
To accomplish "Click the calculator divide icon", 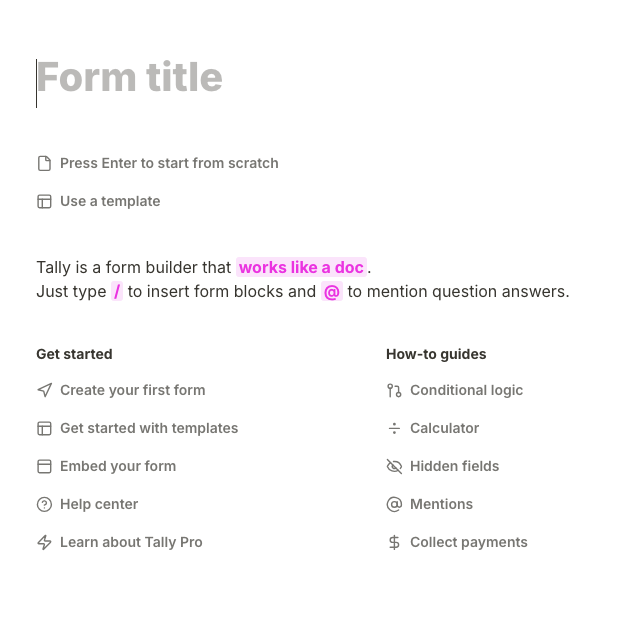I will pyautogui.click(x=394, y=428).
